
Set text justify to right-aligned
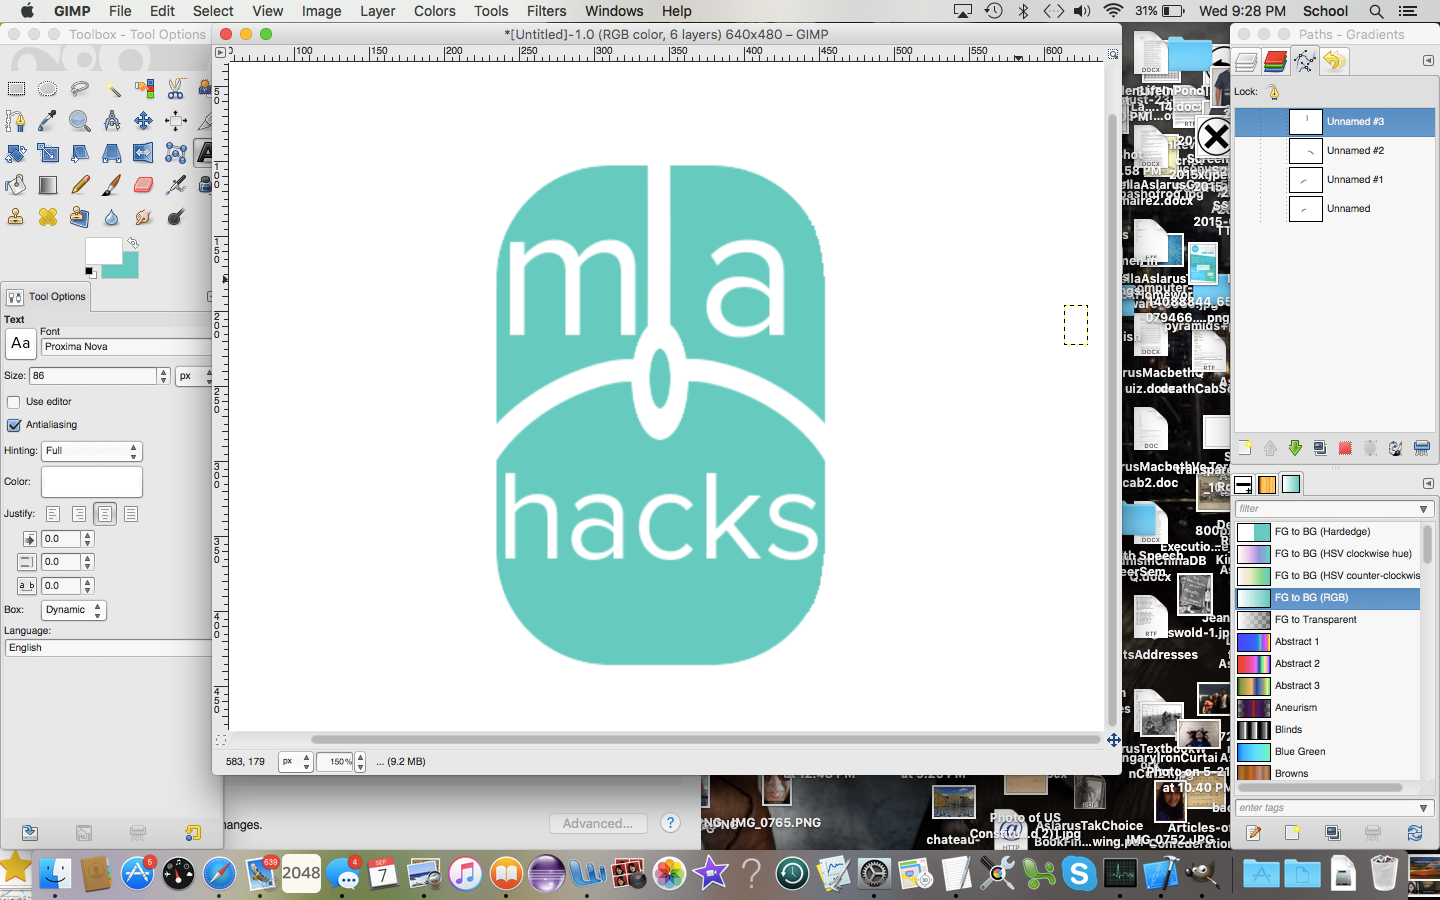coord(79,514)
